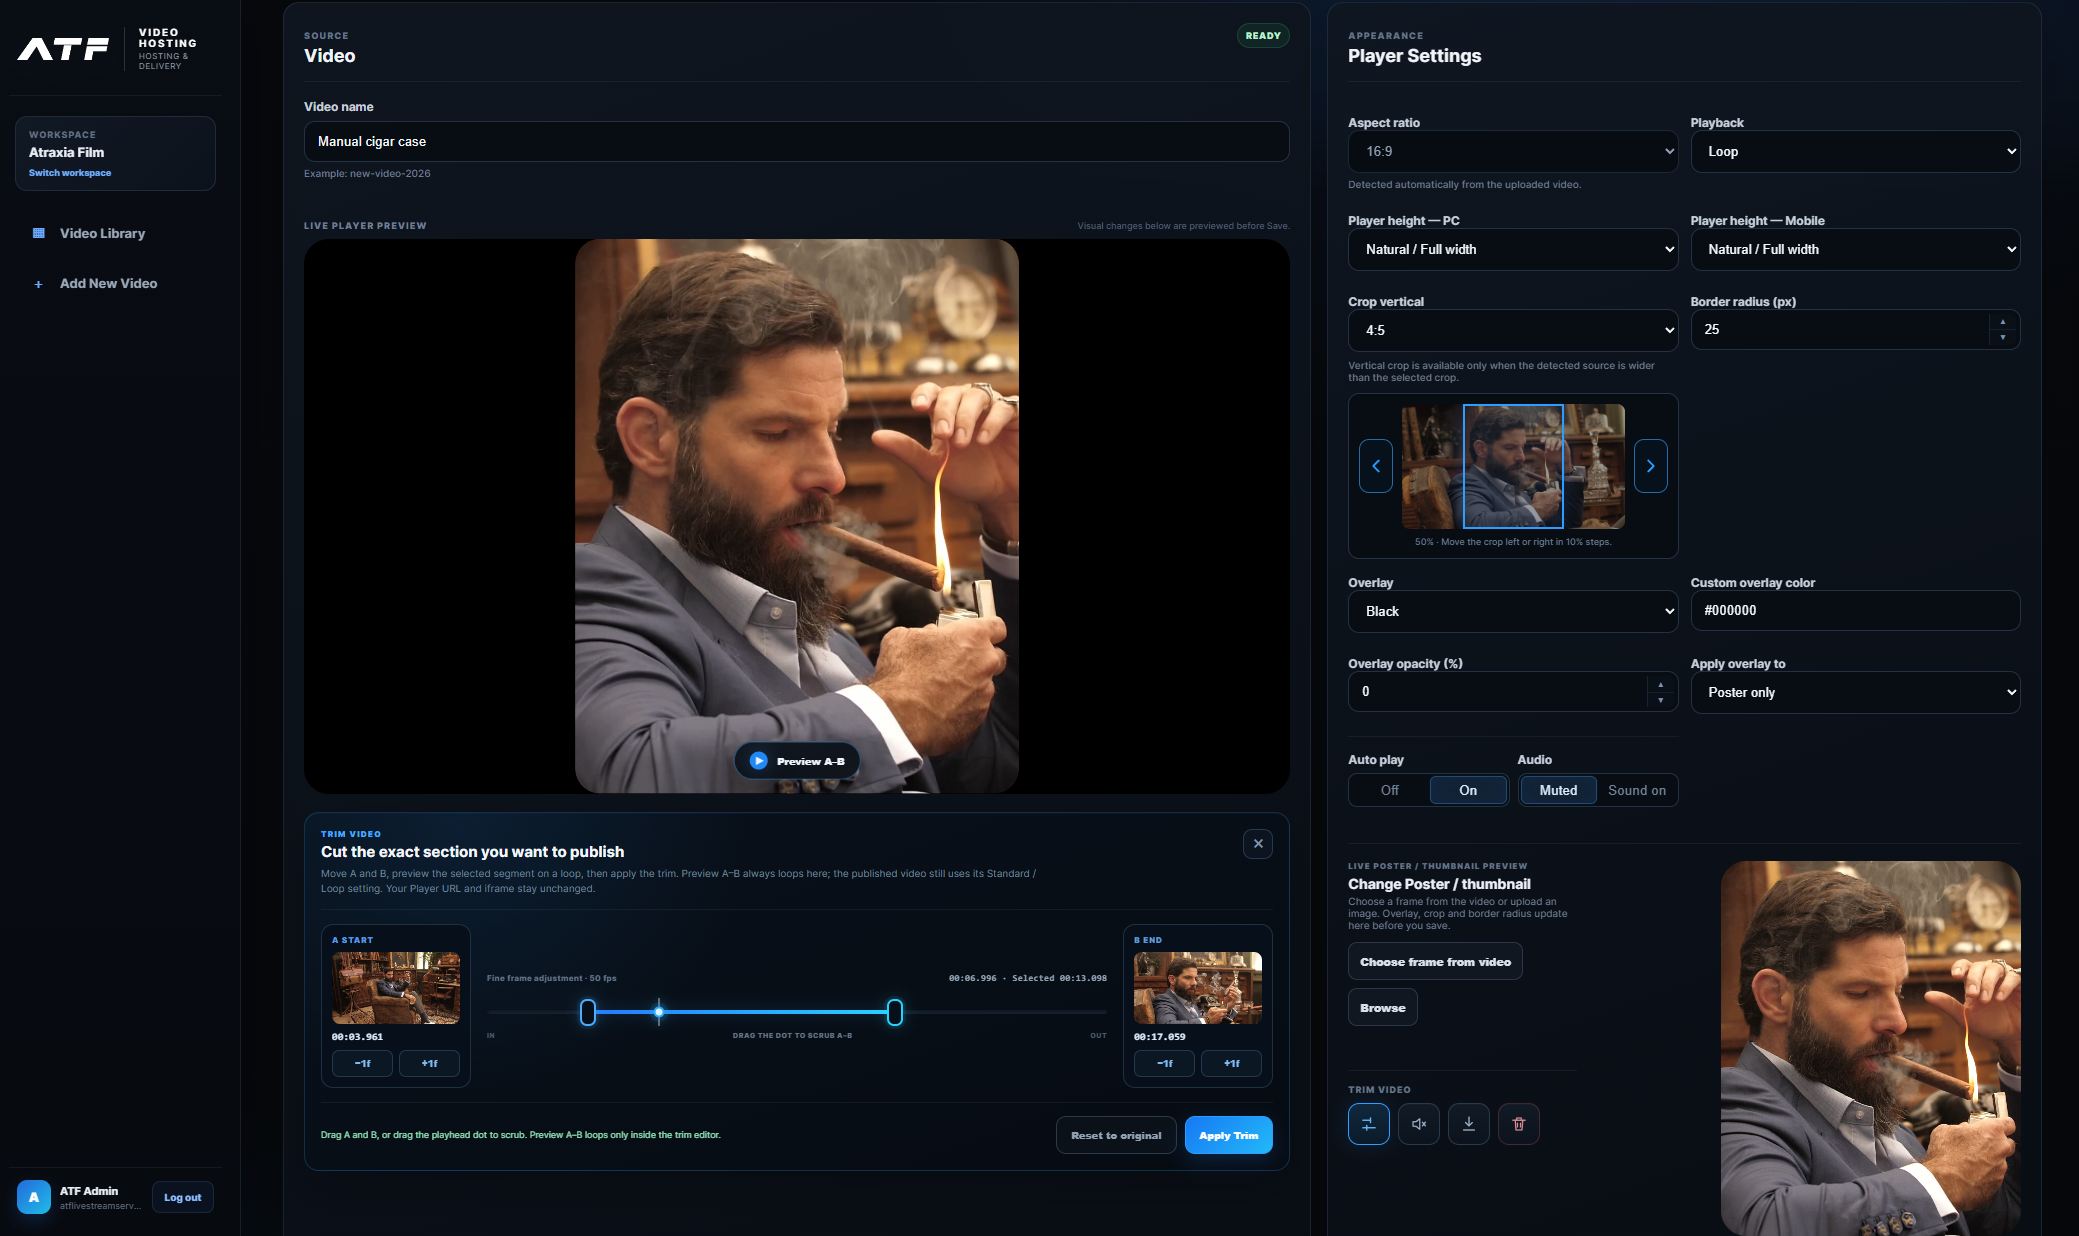This screenshot has height=1236, width=2079.
Task: Click the mute audio speaker icon
Action: pyautogui.click(x=1418, y=1124)
